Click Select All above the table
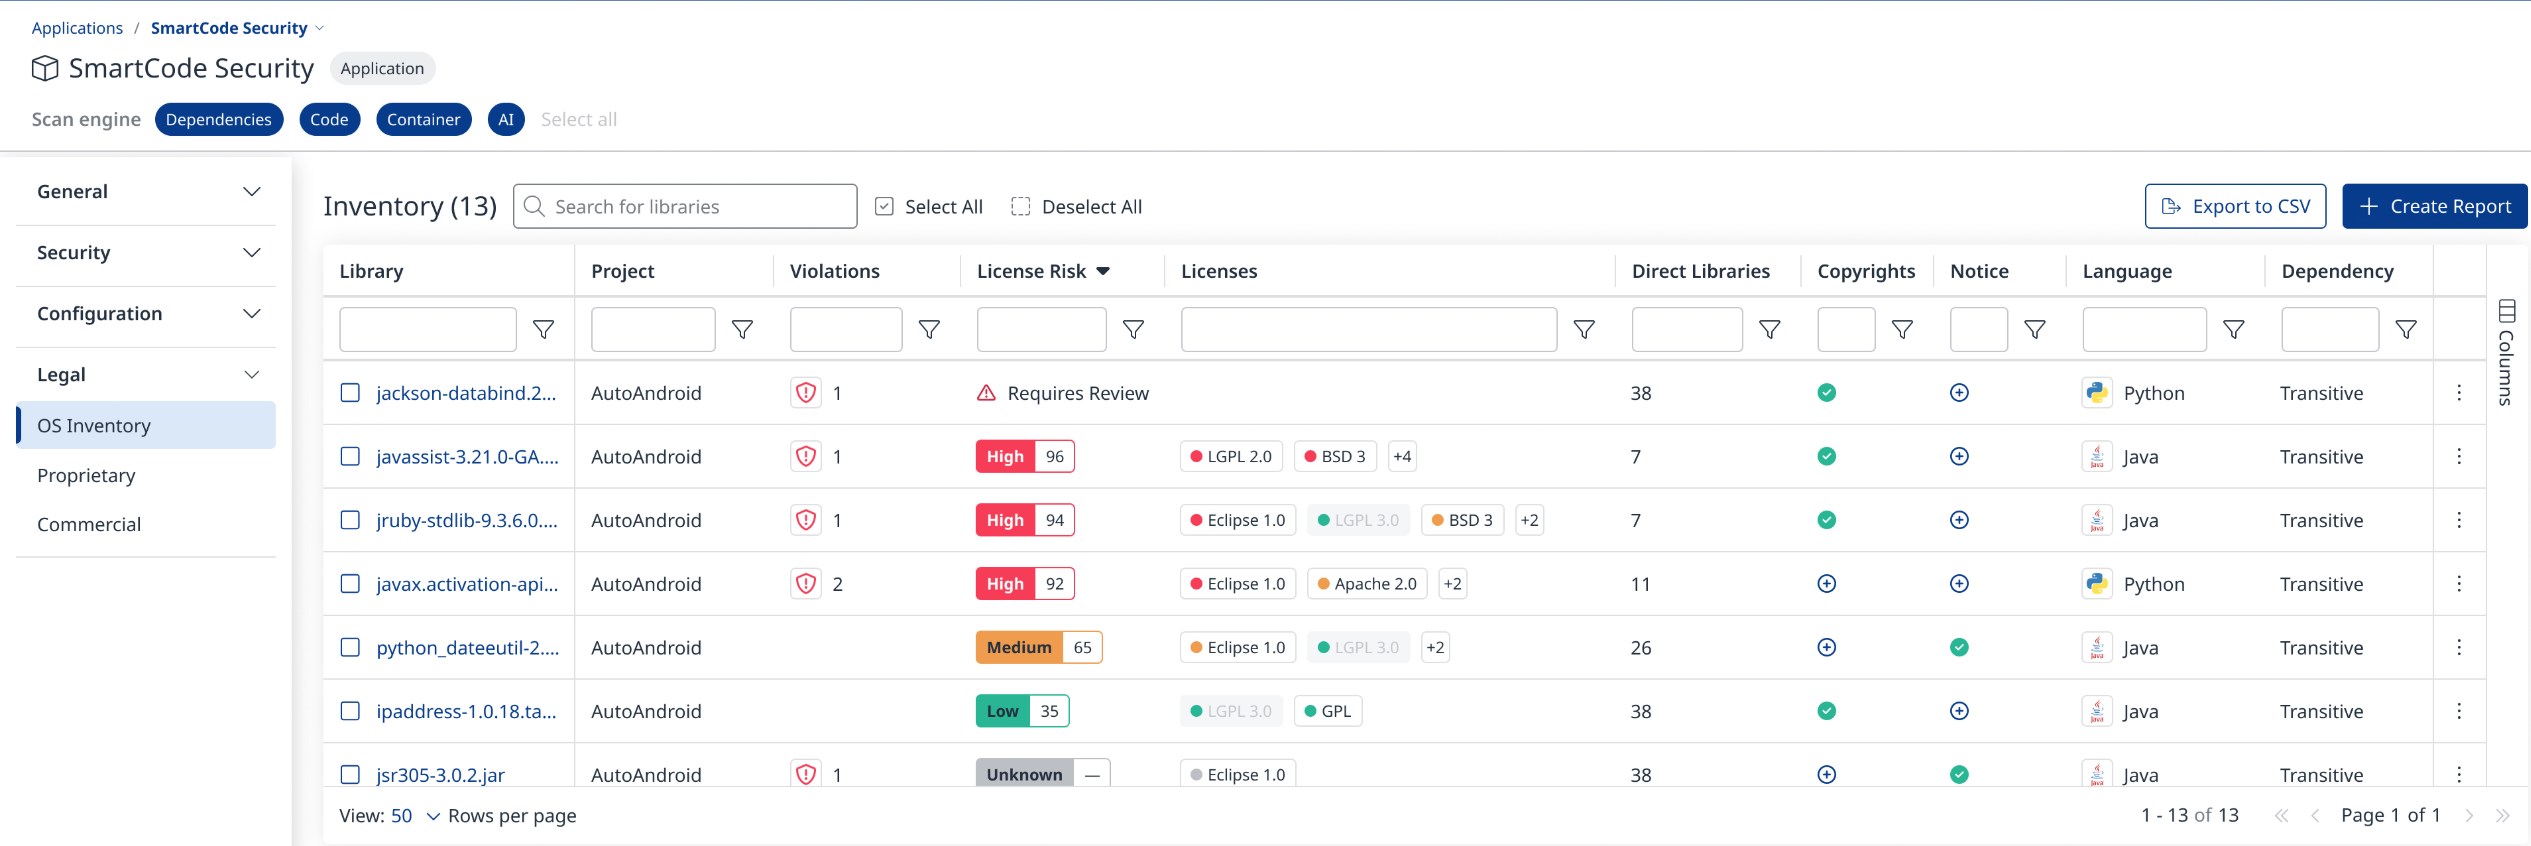 point(929,206)
